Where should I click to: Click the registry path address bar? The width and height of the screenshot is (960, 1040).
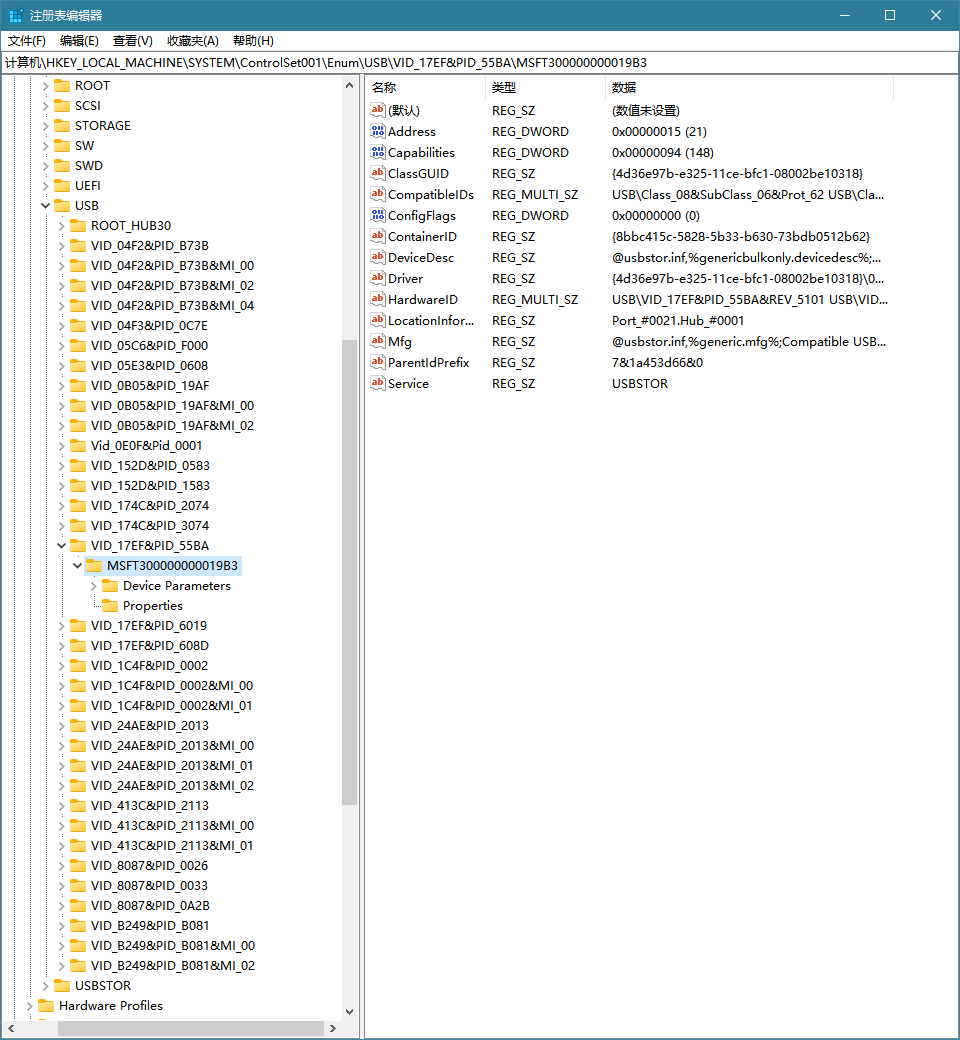[480, 62]
